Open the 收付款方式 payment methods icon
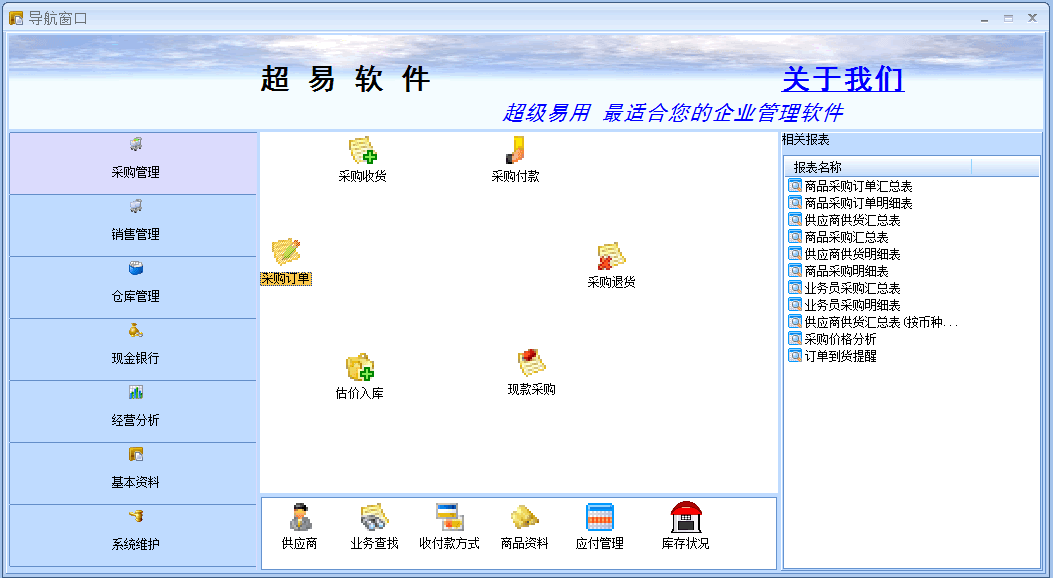This screenshot has width=1053, height=578. [x=449, y=519]
